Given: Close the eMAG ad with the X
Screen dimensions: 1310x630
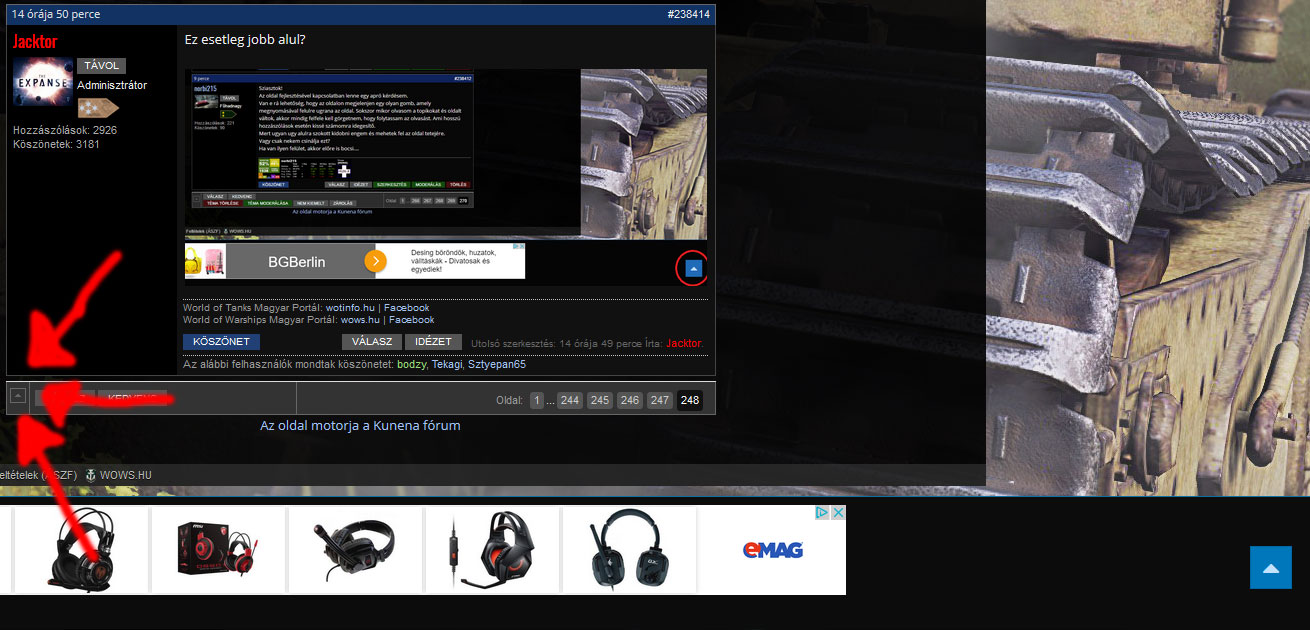Looking at the screenshot, I should click(838, 513).
